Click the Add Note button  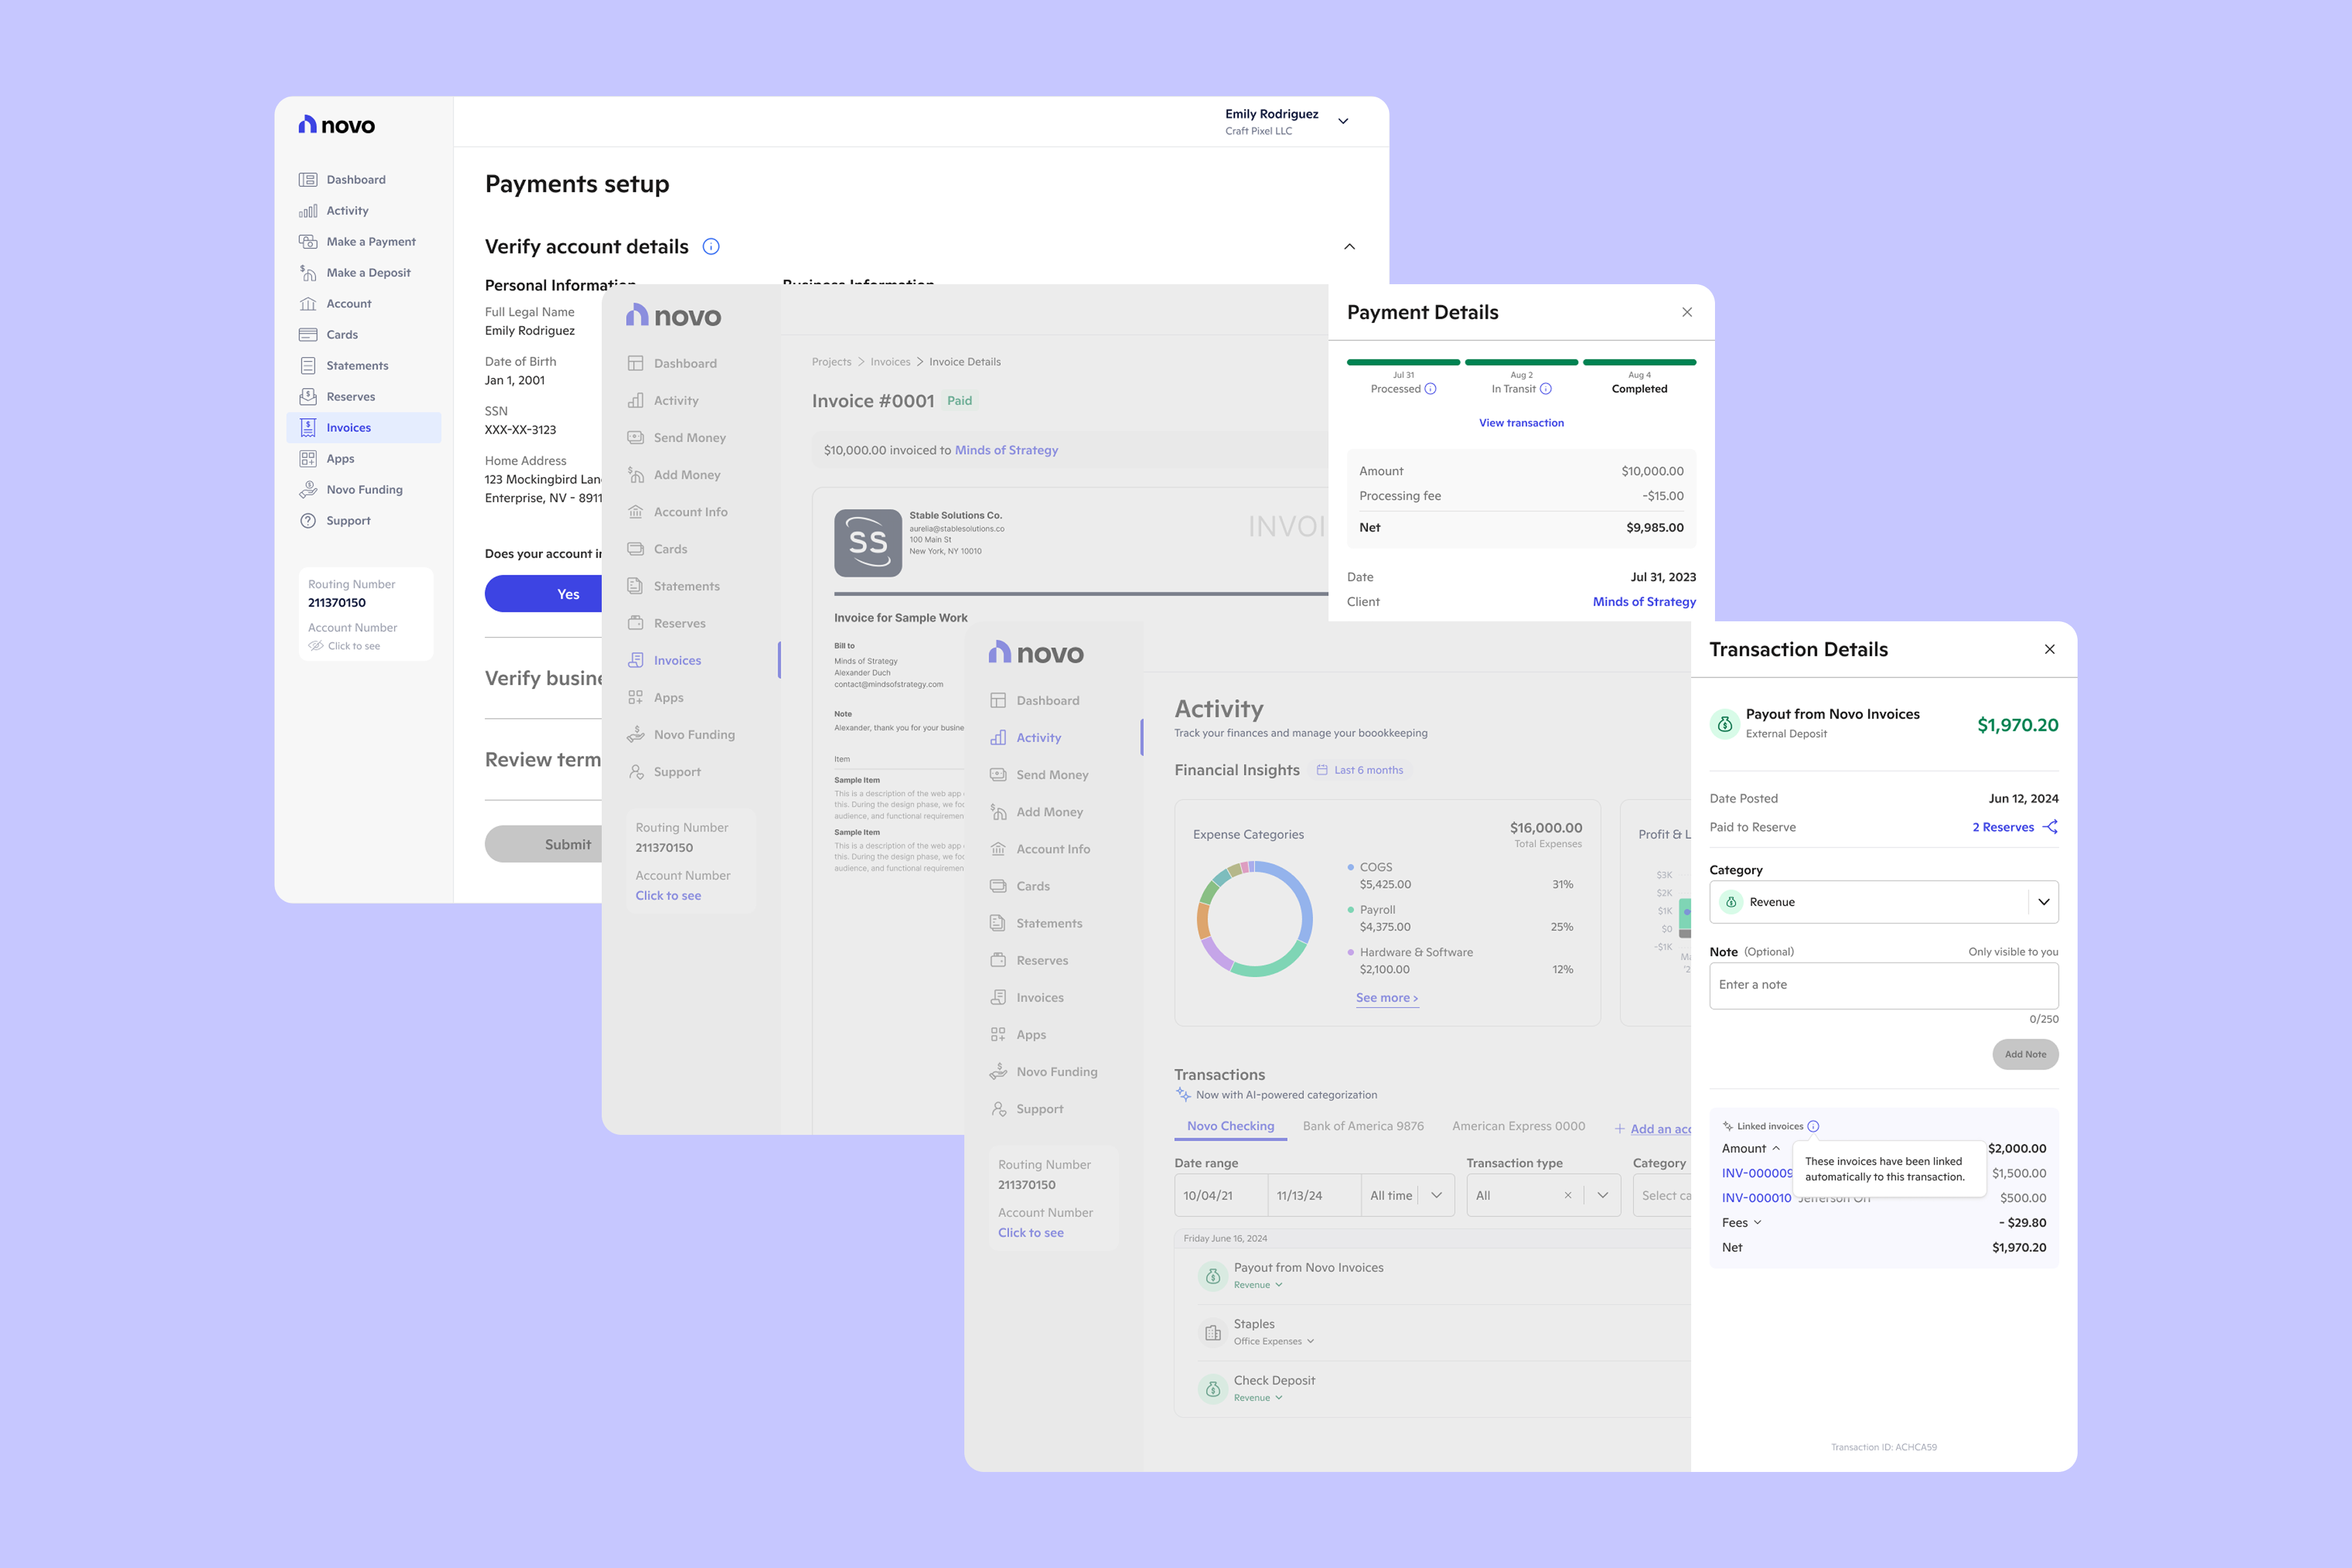2025,1054
